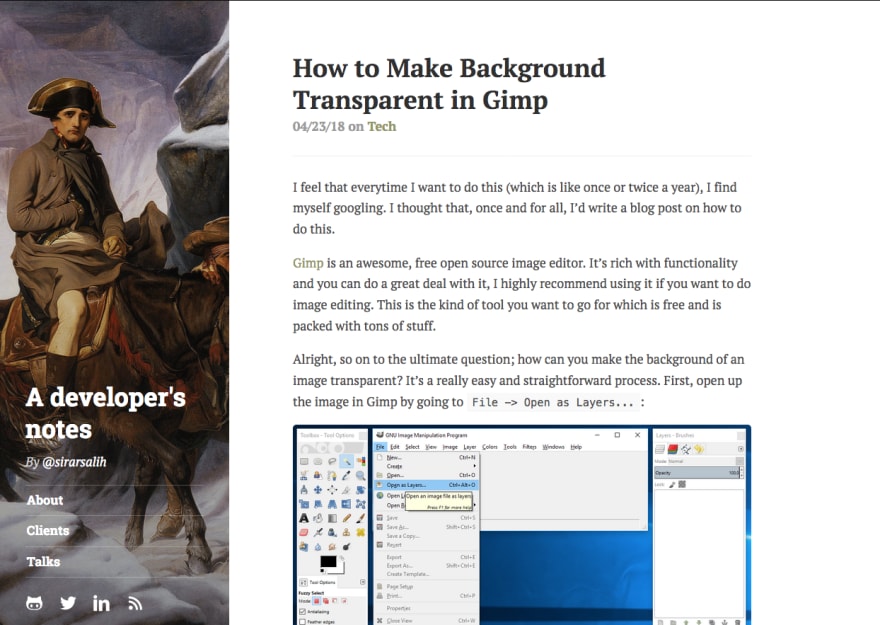Select the Color Picker eyedropper tool
The image size is (880, 625).
click(346, 475)
